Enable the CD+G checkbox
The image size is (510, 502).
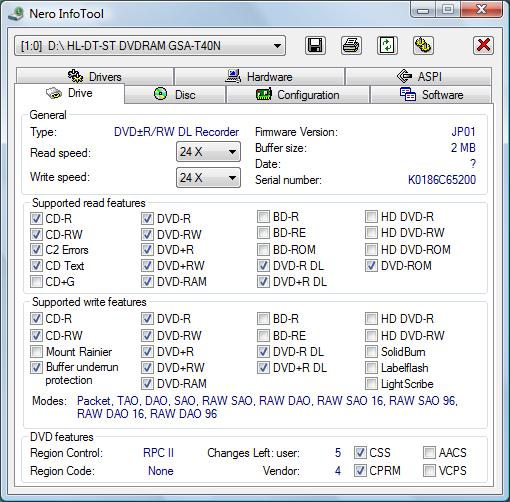pos(36,282)
